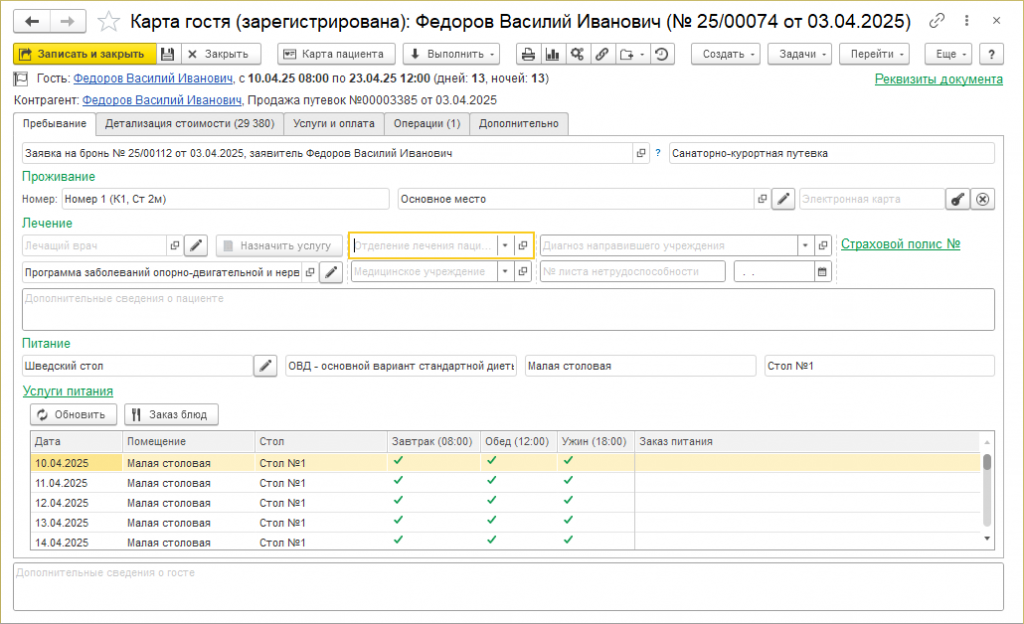The image size is (1024, 624).
Task: Save the document with the floppy disk icon
Action: (167, 54)
